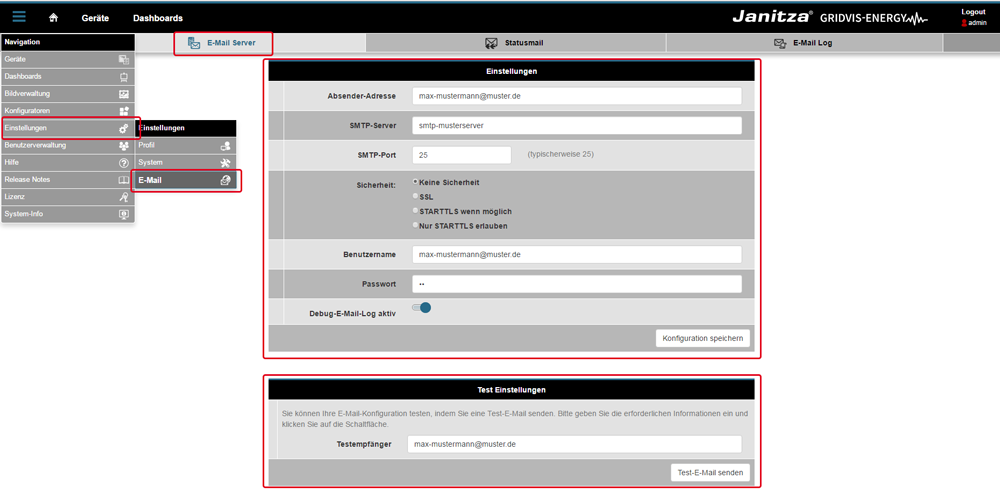Select STARTTLS wenn möglich option
The height and width of the screenshot is (490, 1000).
(x=416, y=211)
